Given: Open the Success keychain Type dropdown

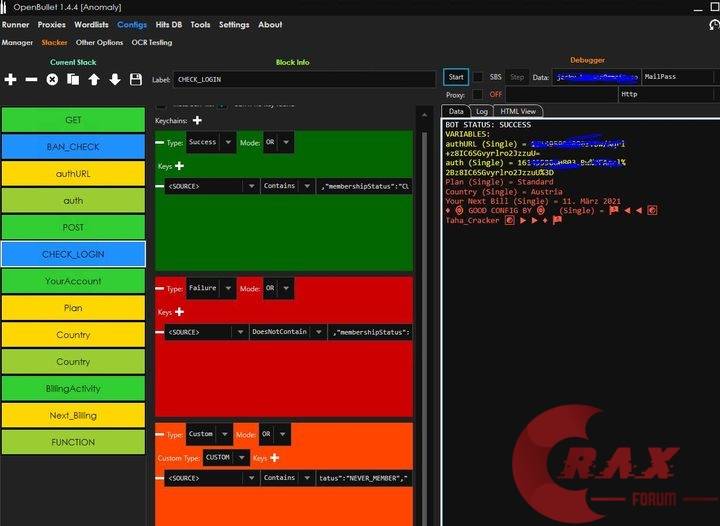Looking at the screenshot, I should 211,142.
